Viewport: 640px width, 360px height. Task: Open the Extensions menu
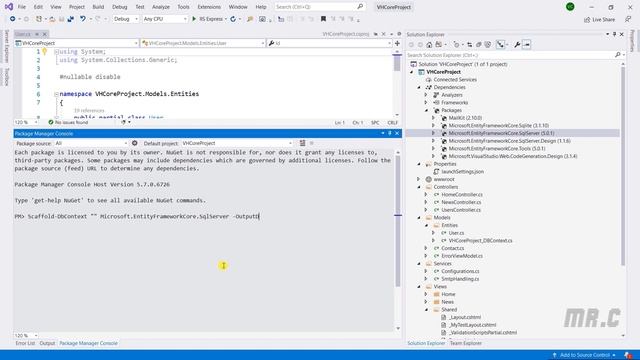pos(209,7)
